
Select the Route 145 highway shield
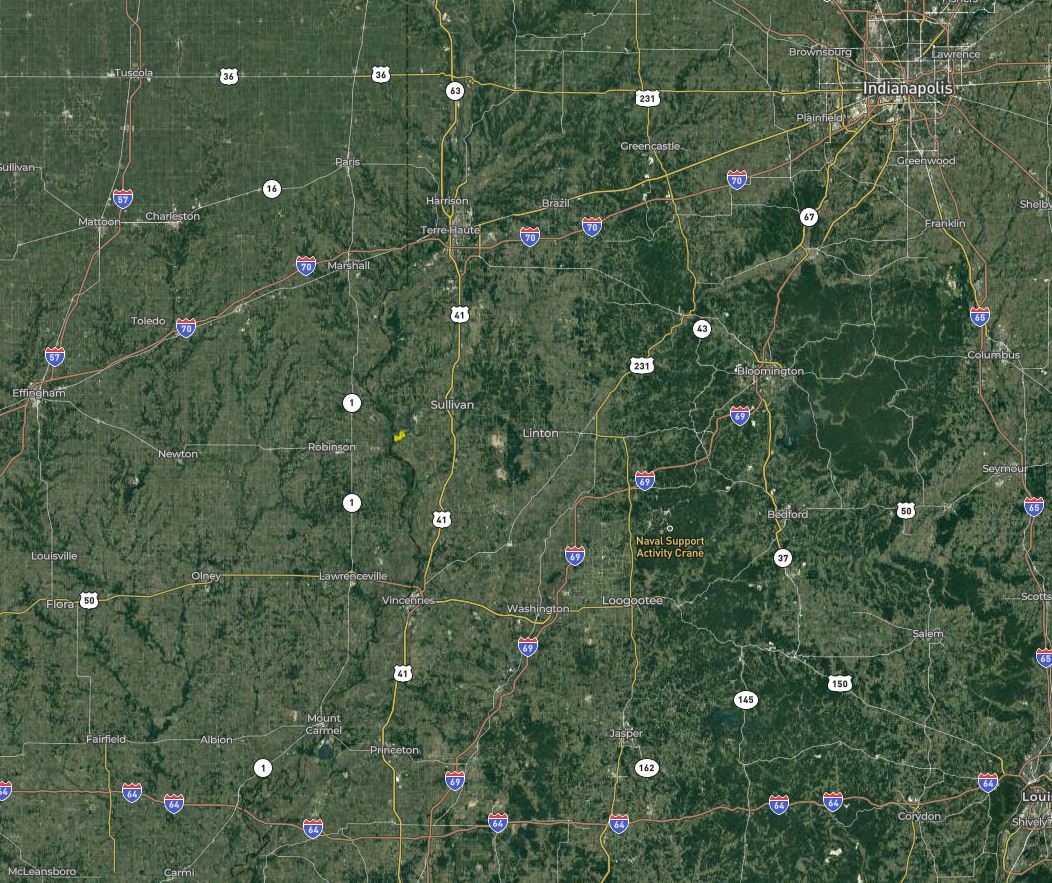pyautogui.click(x=745, y=700)
